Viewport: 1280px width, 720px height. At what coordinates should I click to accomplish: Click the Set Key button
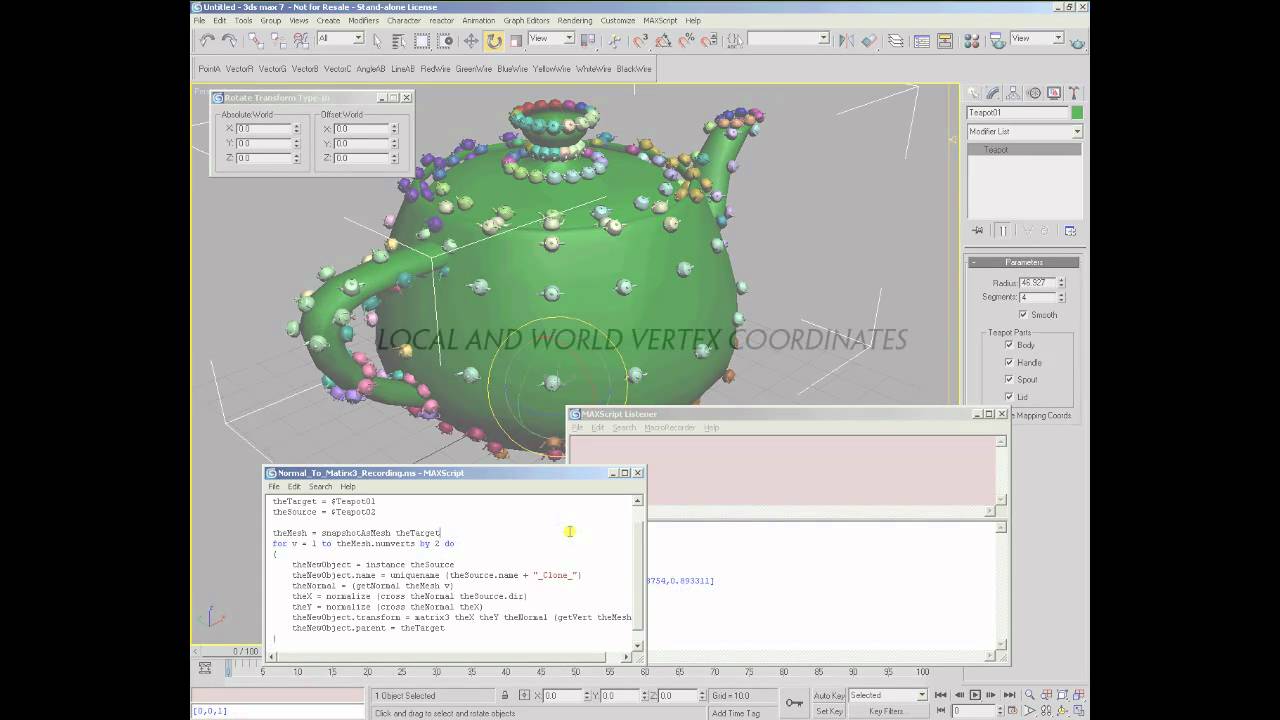coord(829,711)
